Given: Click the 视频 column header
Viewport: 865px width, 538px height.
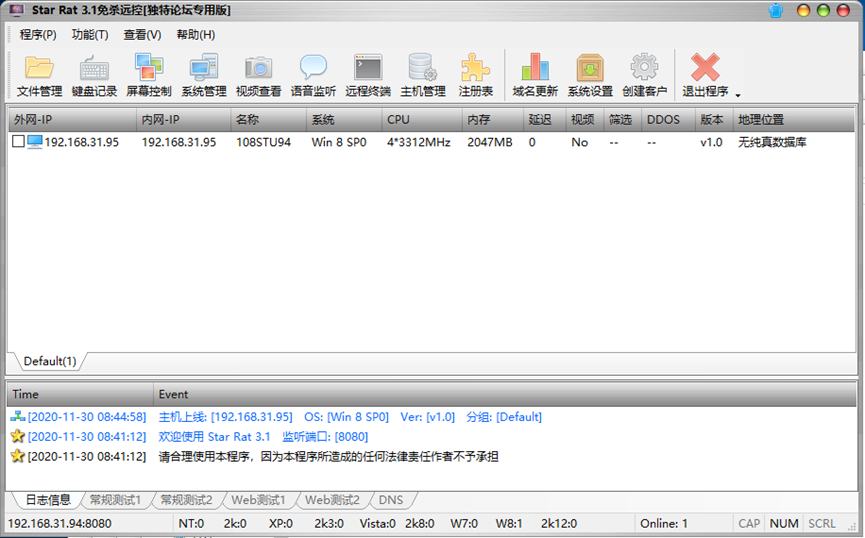Looking at the screenshot, I should click(x=585, y=120).
